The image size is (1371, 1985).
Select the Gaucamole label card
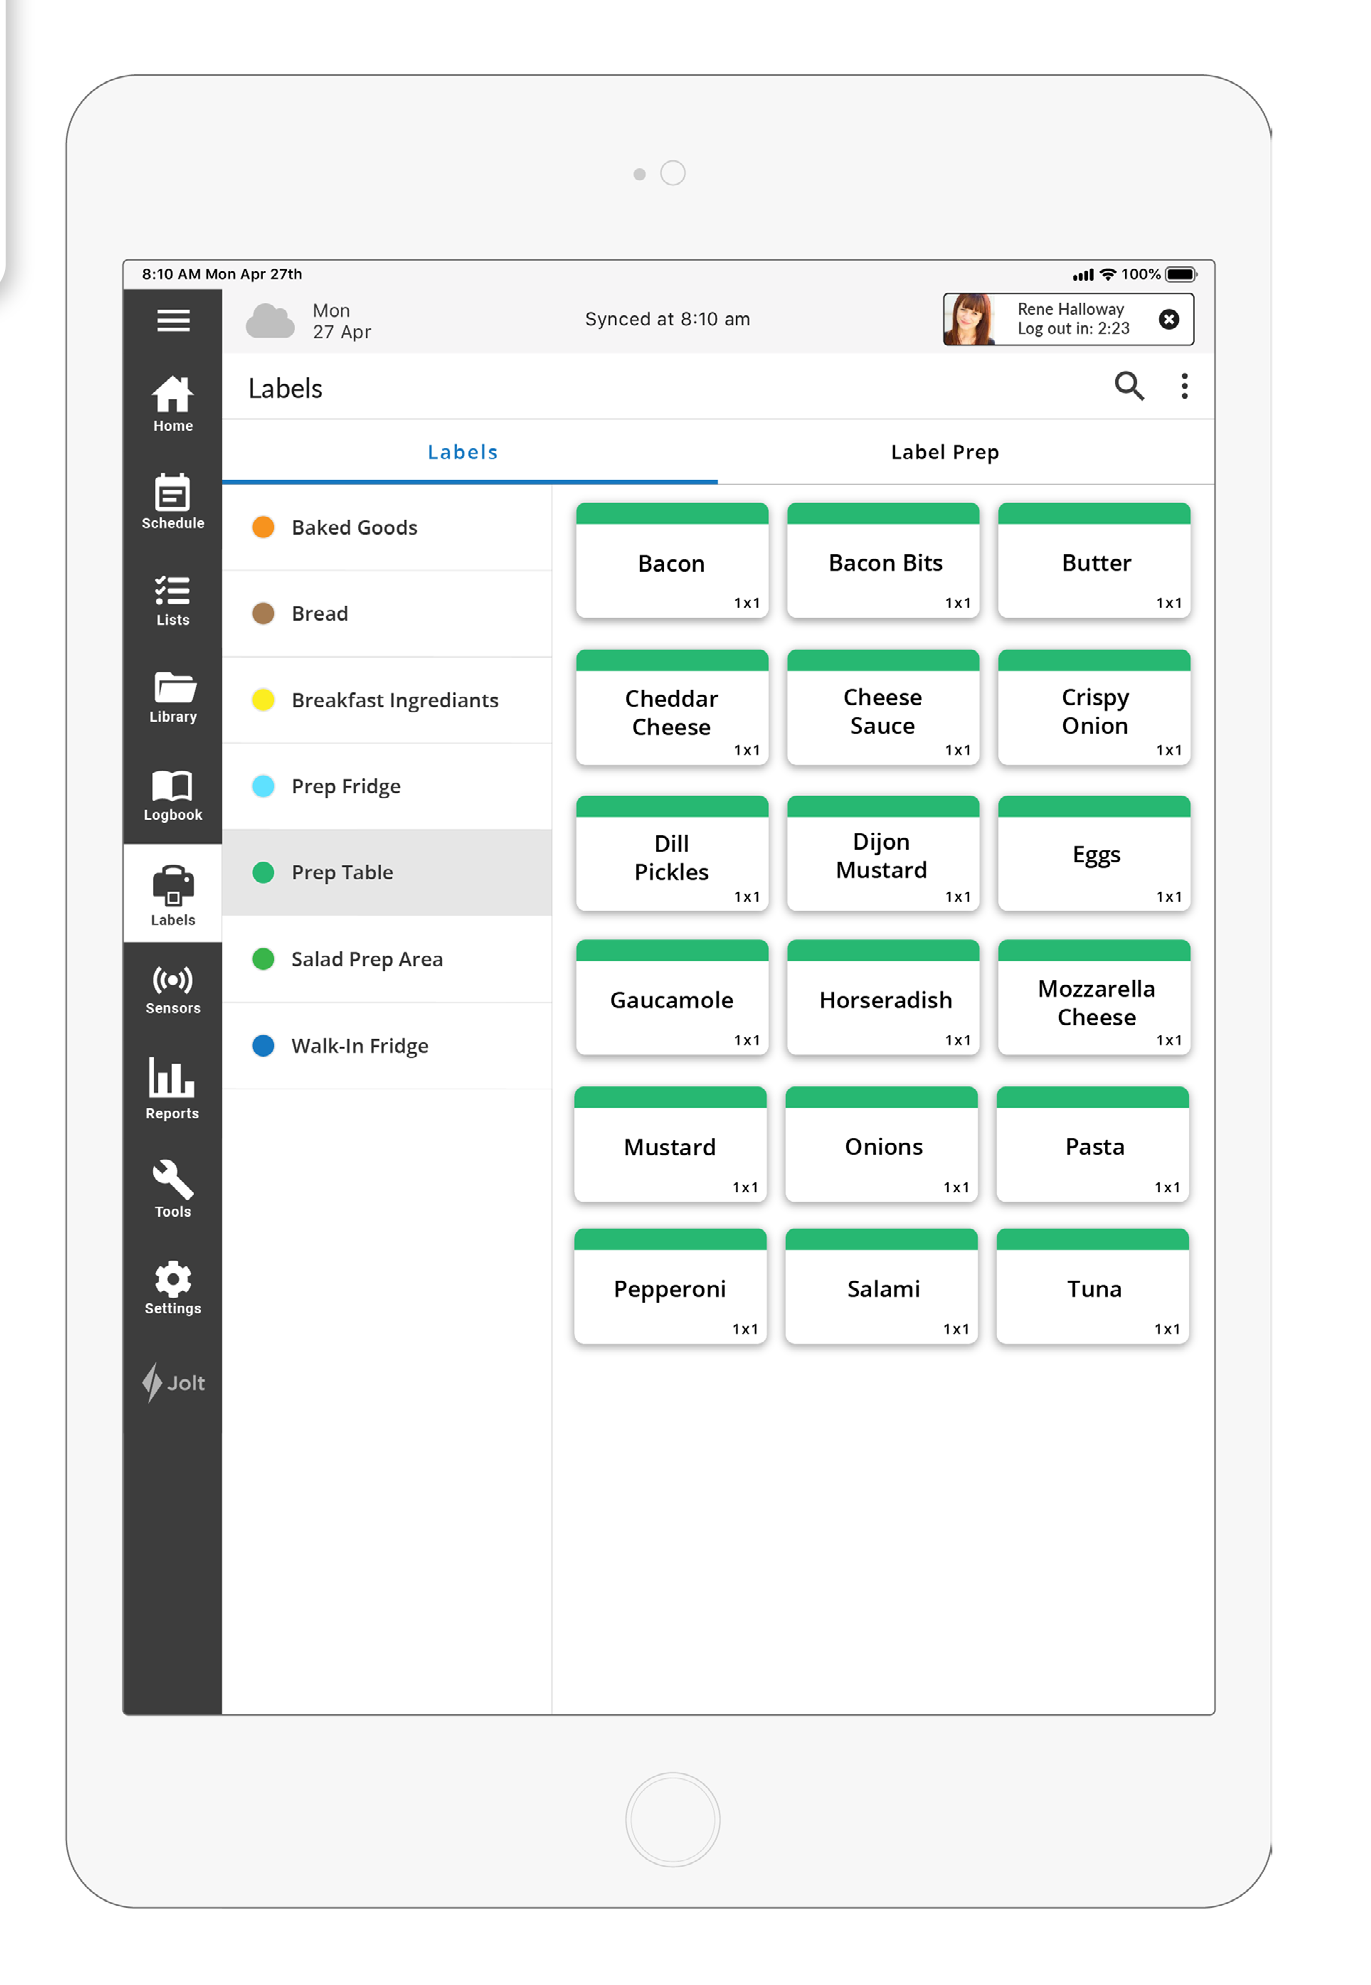(672, 998)
